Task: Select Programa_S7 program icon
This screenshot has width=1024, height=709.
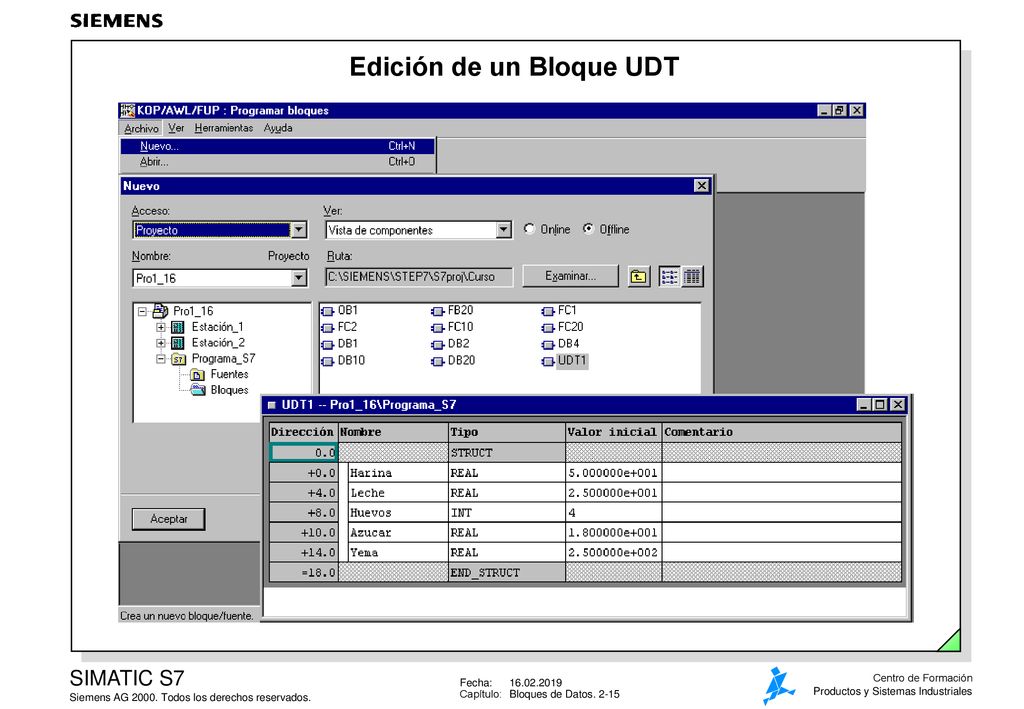Action: [178, 359]
